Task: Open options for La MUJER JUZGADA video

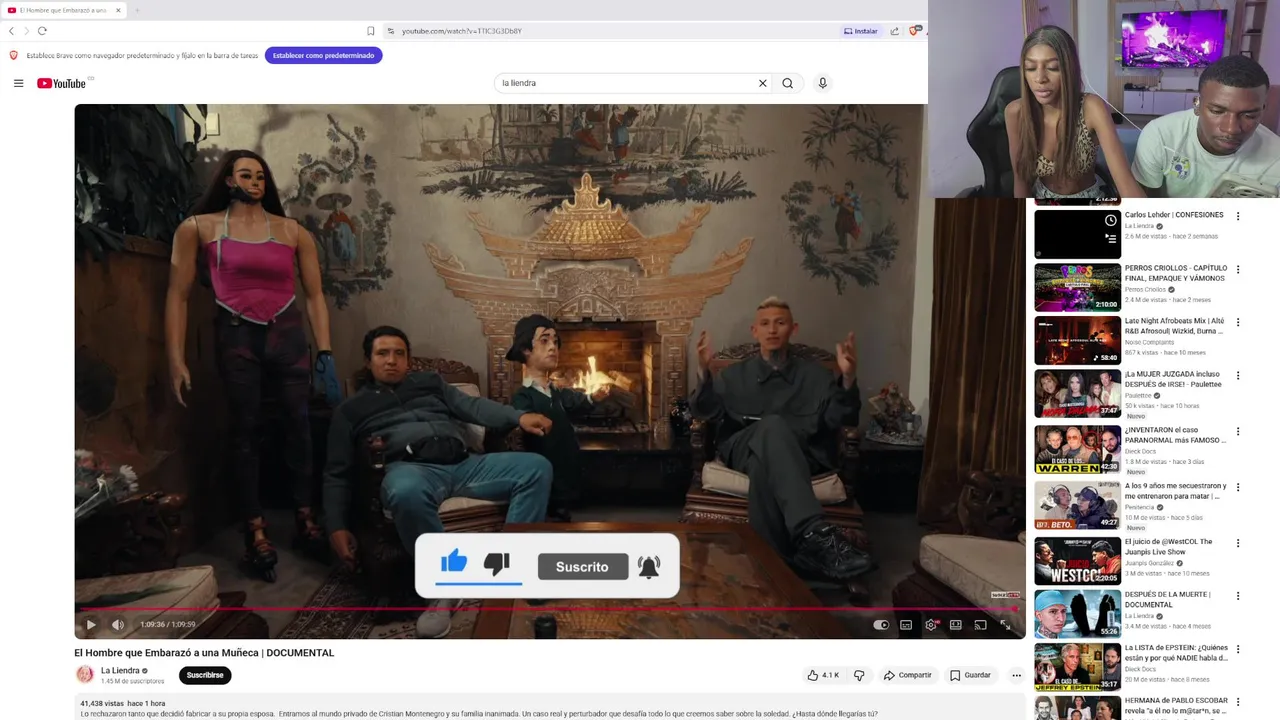Action: 1238,375
